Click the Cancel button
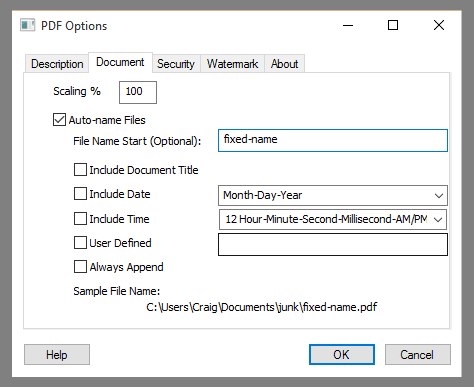474x387 pixels. pos(418,354)
